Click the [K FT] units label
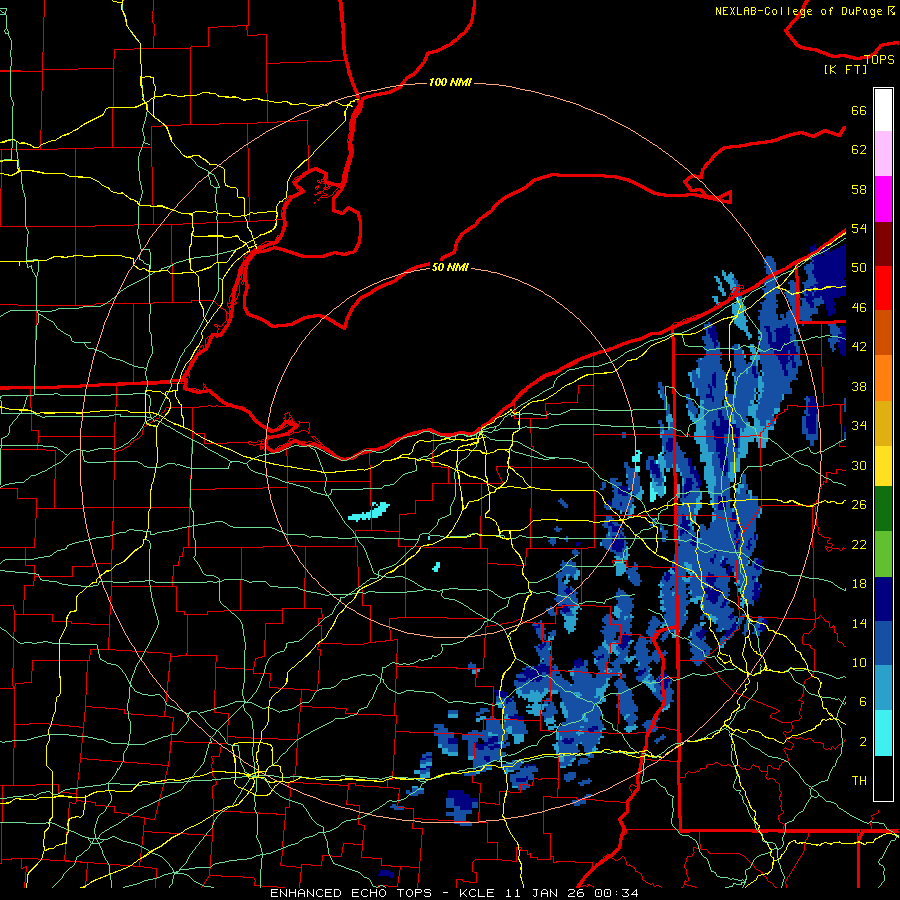 pyautogui.click(x=845, y=69)
